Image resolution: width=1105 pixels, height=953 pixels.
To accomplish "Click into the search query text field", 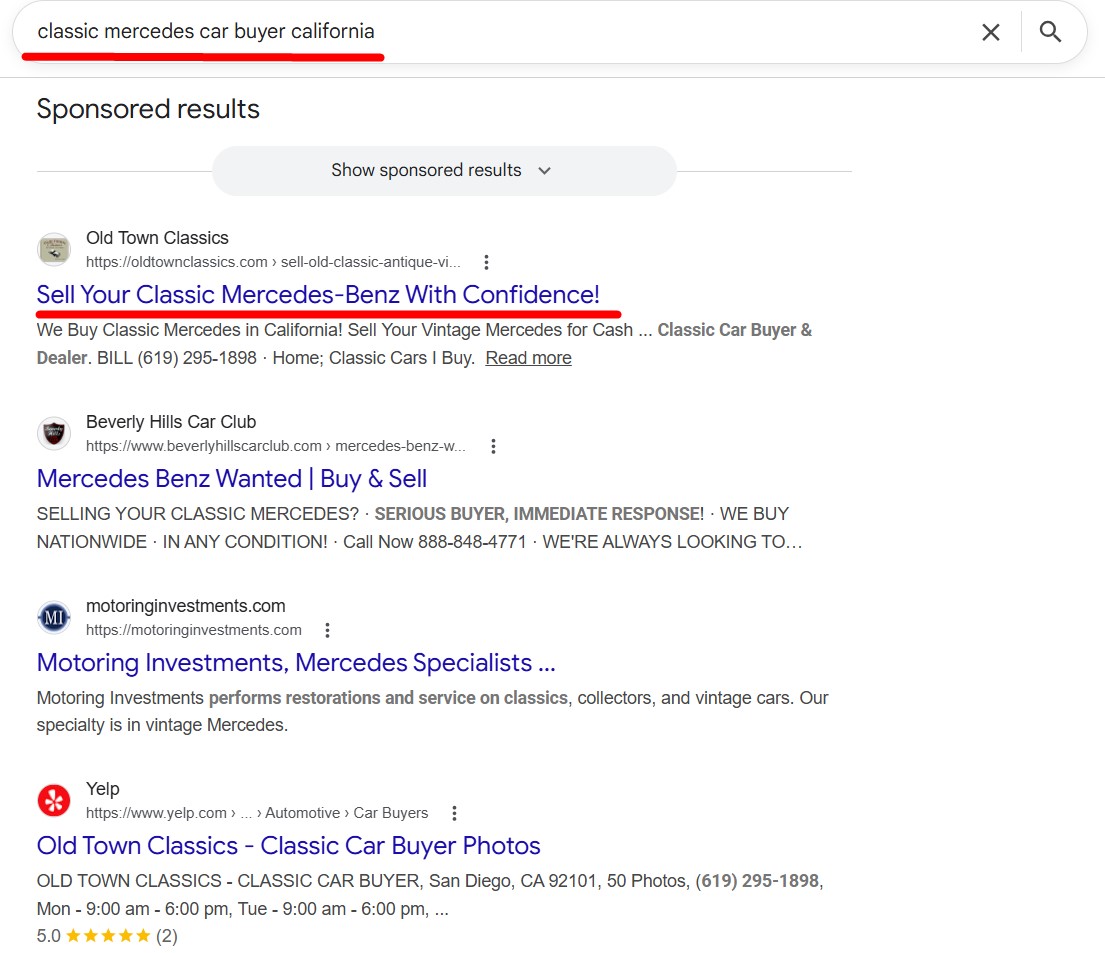I will pyautogui.click(x=500, y=32).
